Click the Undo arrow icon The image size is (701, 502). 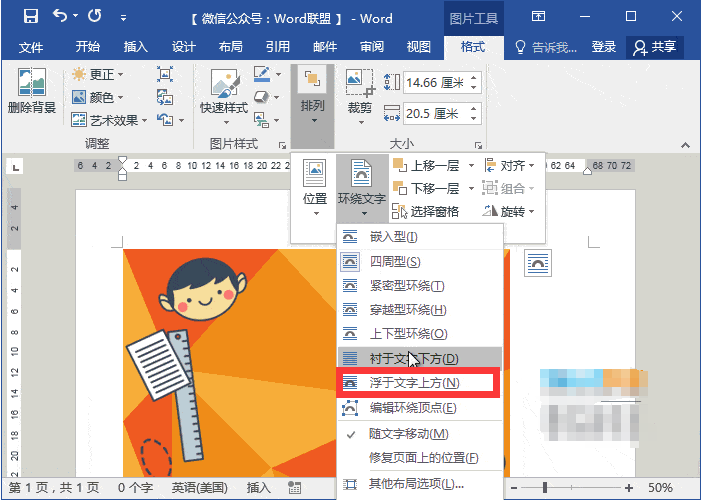point(60,16)
